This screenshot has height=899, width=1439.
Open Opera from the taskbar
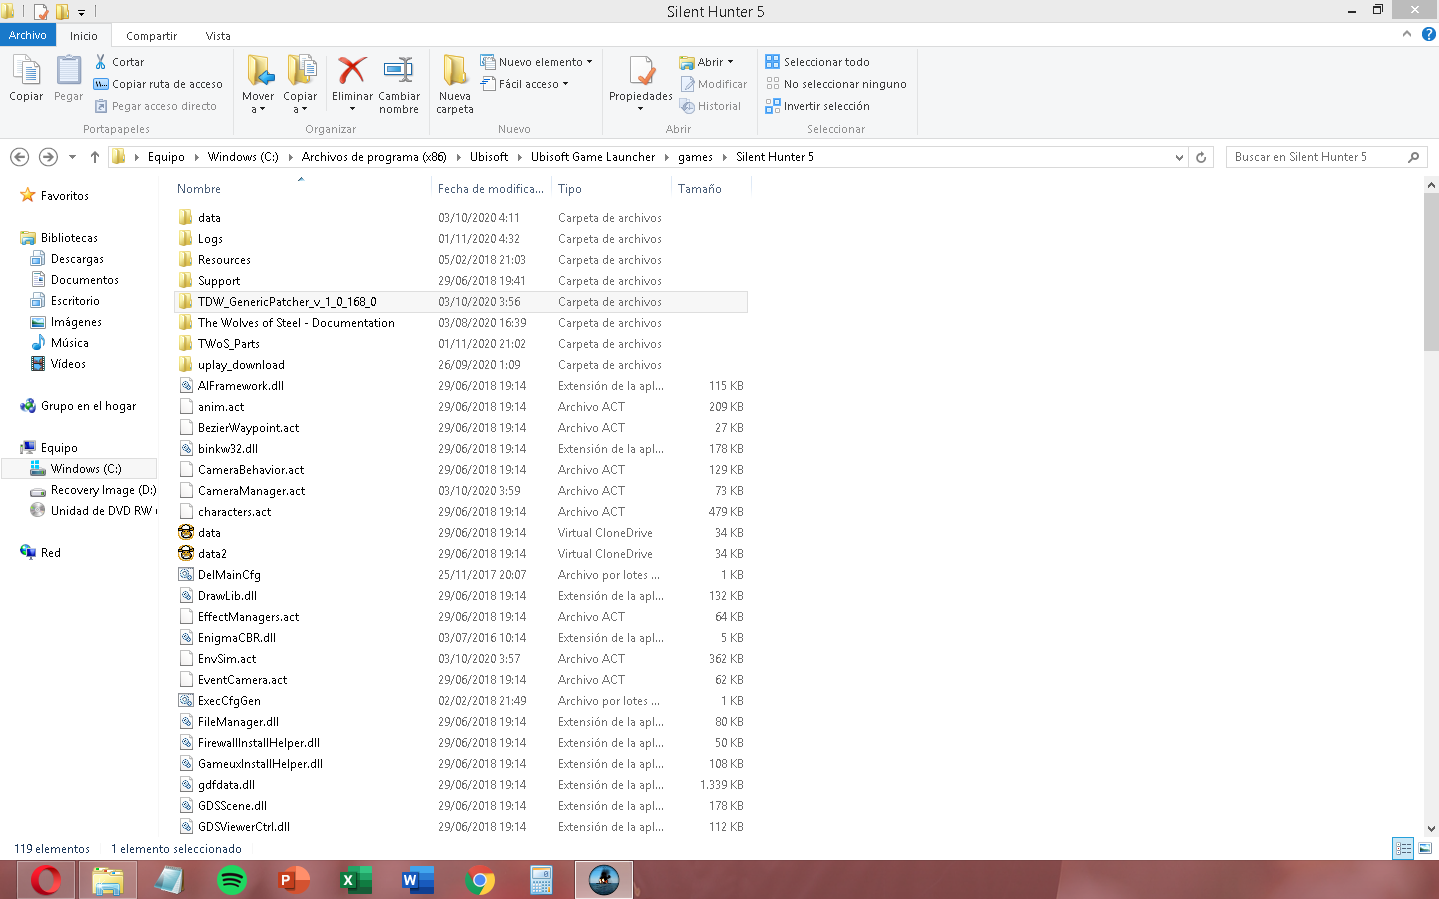pyautogui.click(x=46, y=880)
